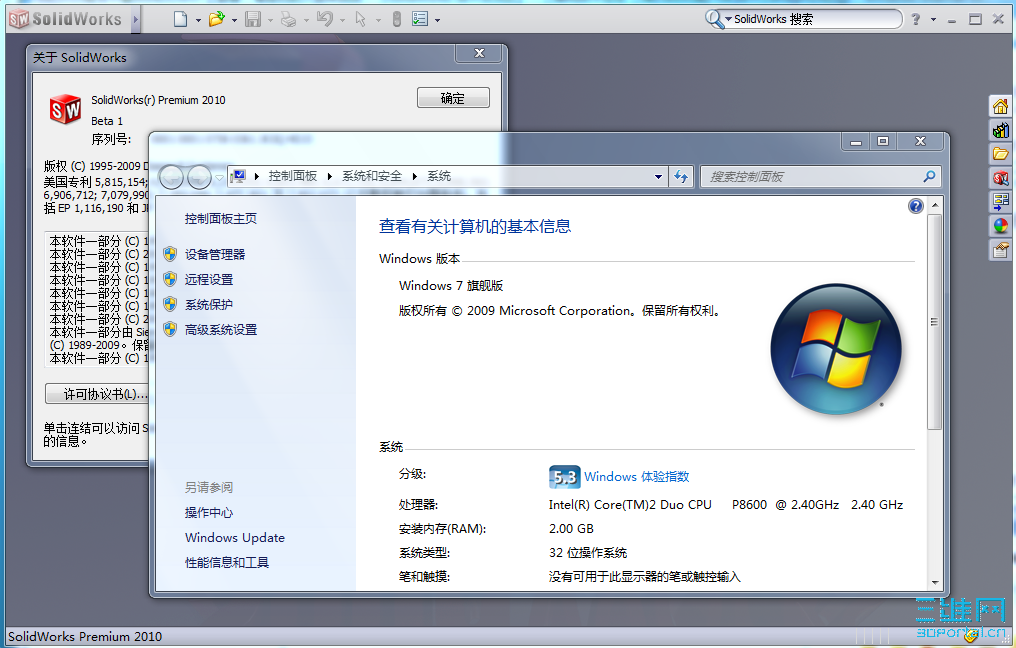
Task: Click the 确定 button in About SolidWorks
Action: 453,98
